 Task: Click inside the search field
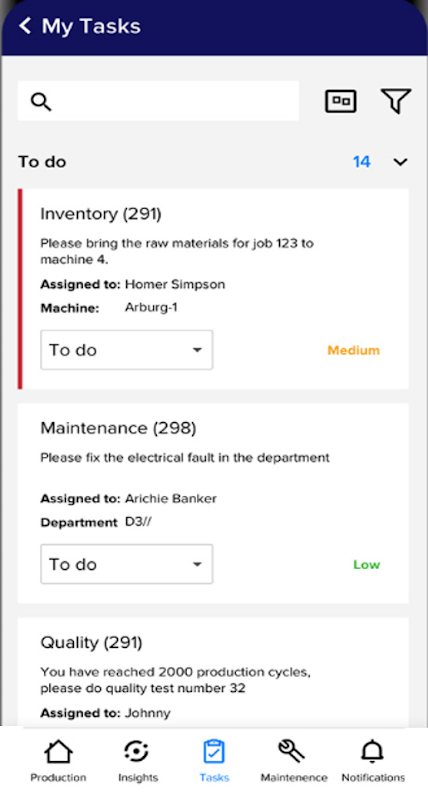coord(158,101)
